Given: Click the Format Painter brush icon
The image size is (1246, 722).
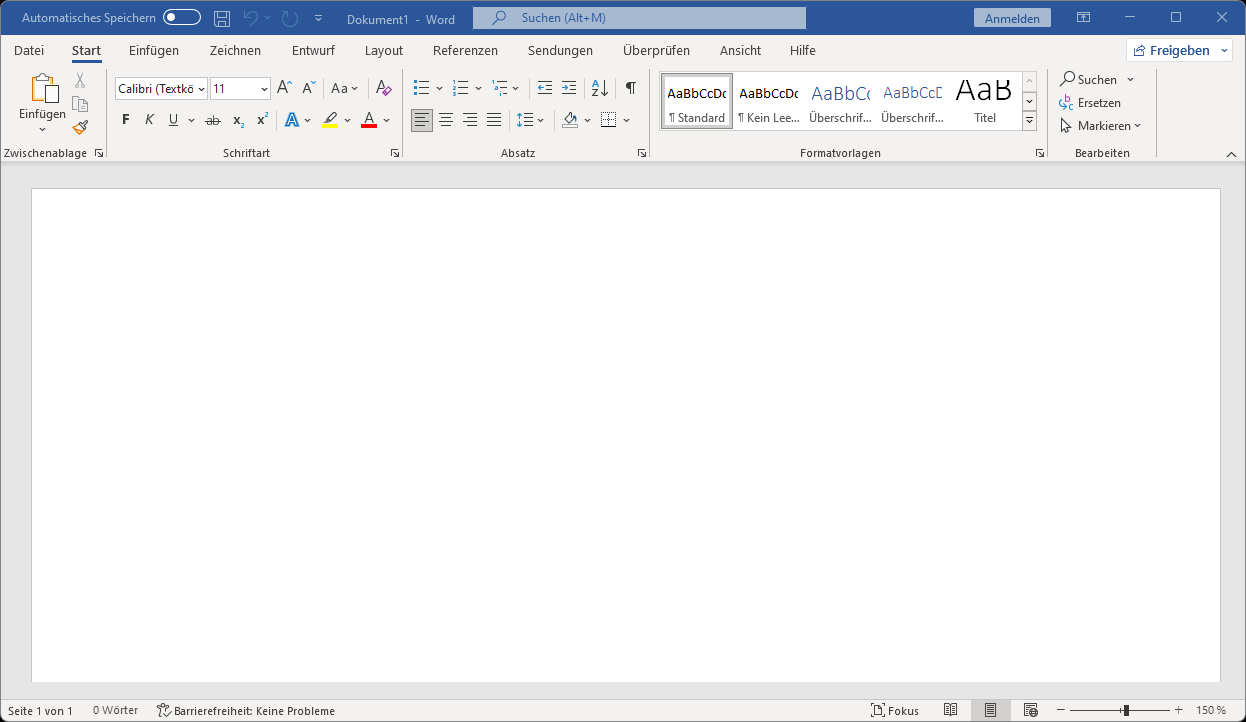Looking at the screenshot, I should 80,127.
